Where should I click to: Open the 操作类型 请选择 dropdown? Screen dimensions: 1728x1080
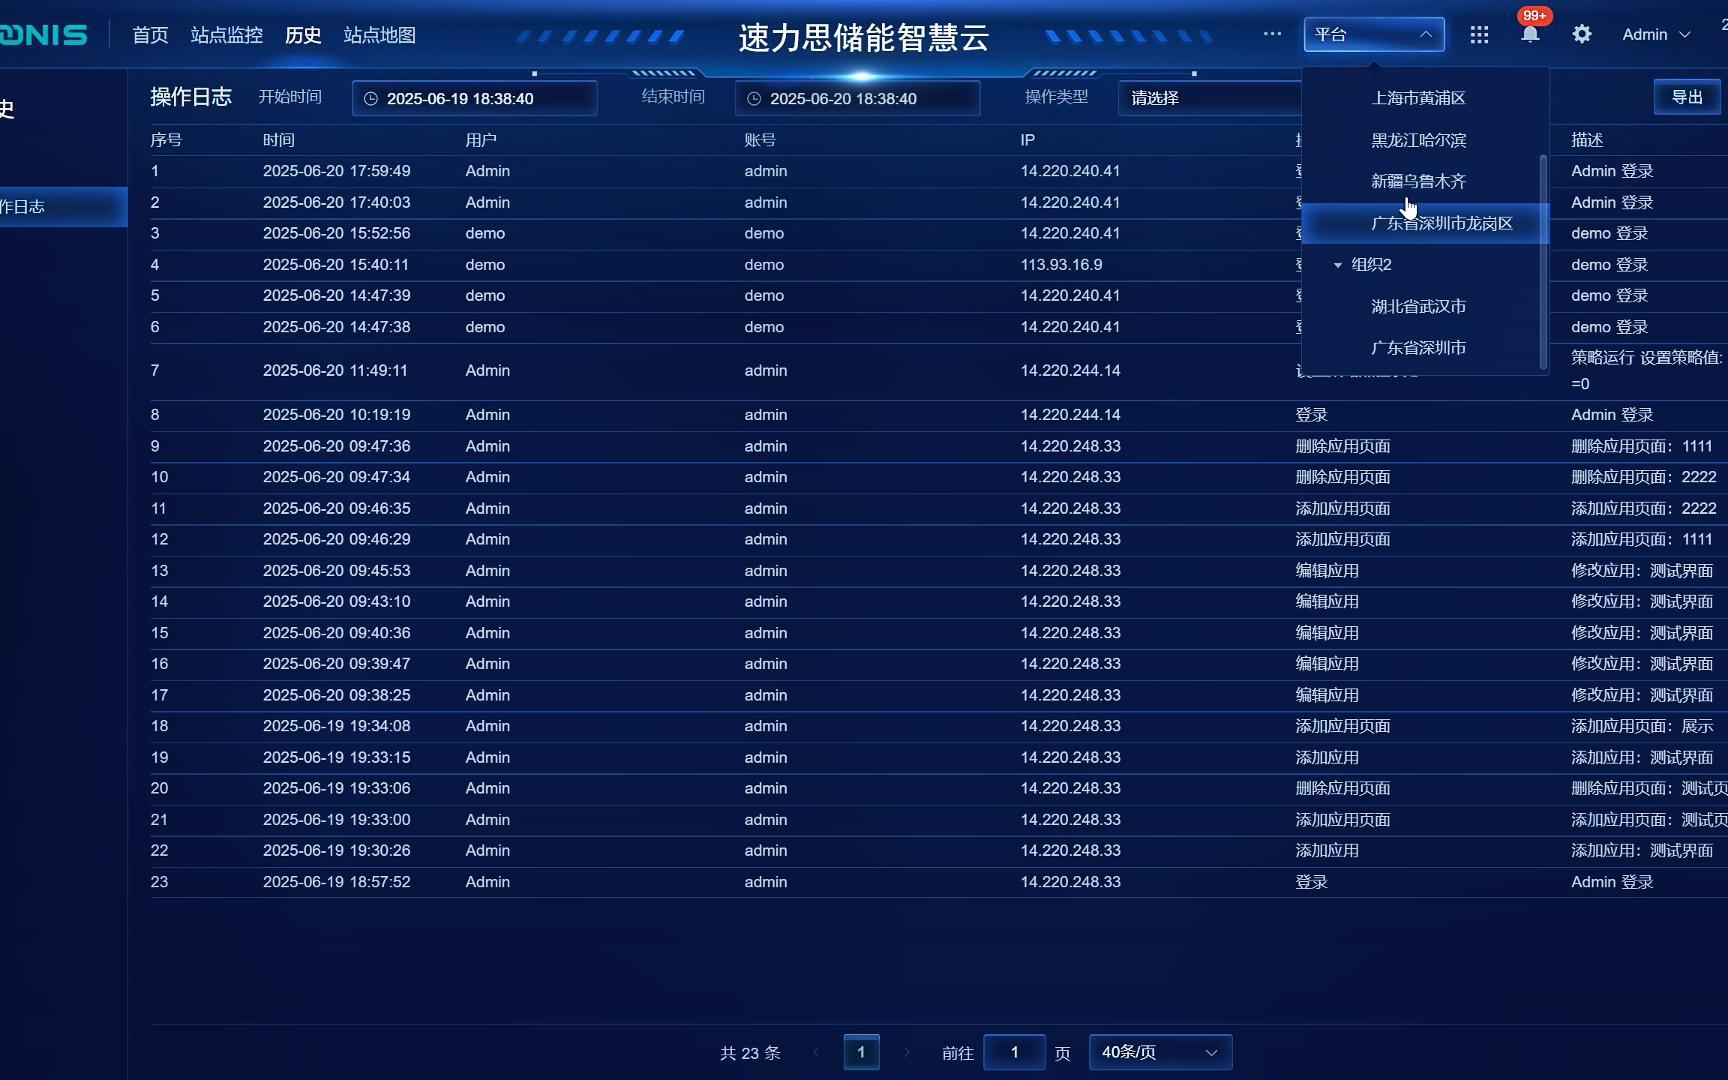tap(1210, 98)
